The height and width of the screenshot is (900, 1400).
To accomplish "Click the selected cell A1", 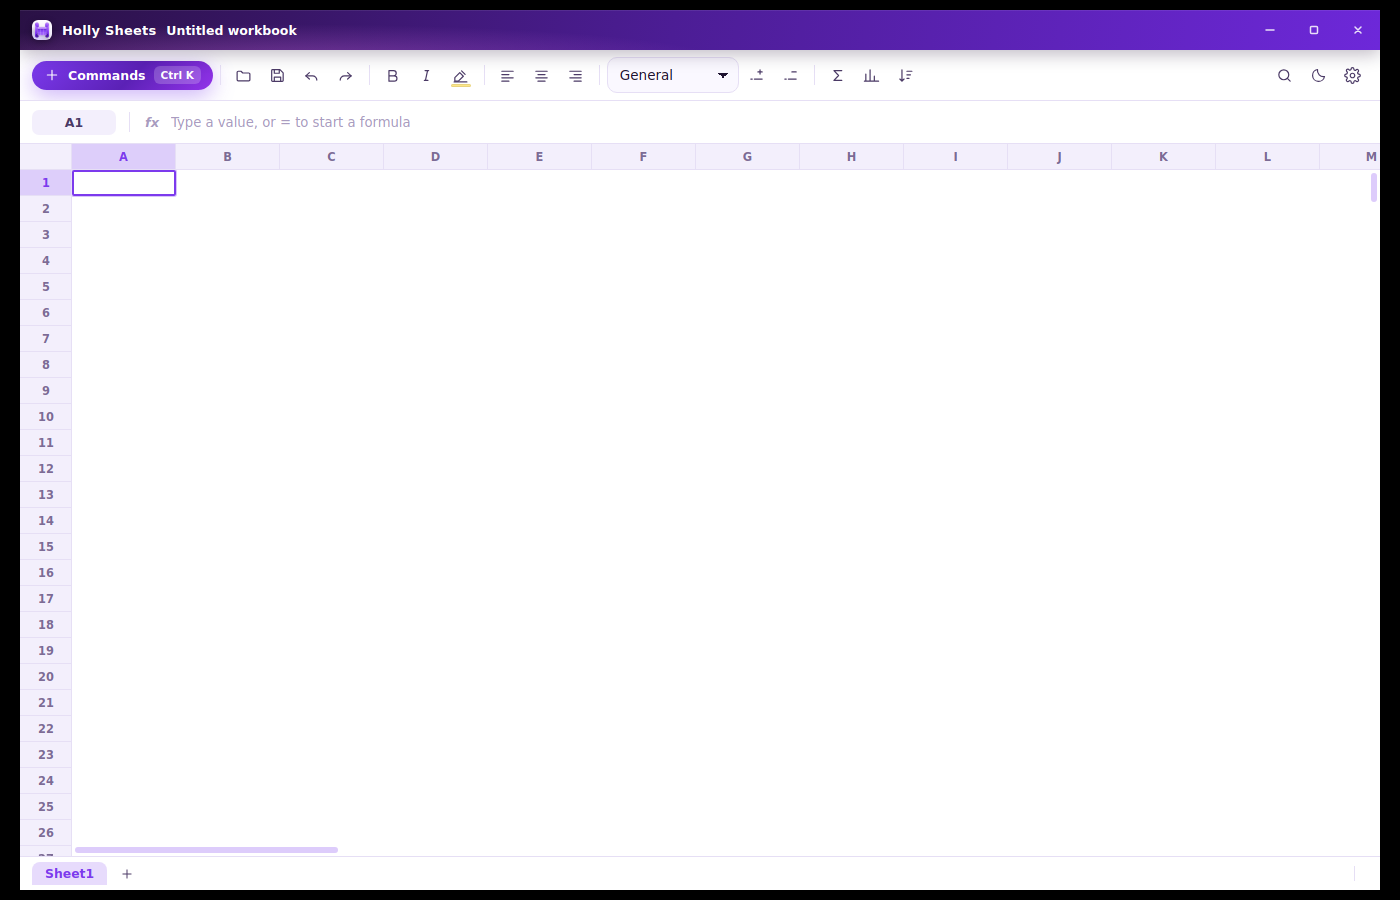I will coord(124,183).
